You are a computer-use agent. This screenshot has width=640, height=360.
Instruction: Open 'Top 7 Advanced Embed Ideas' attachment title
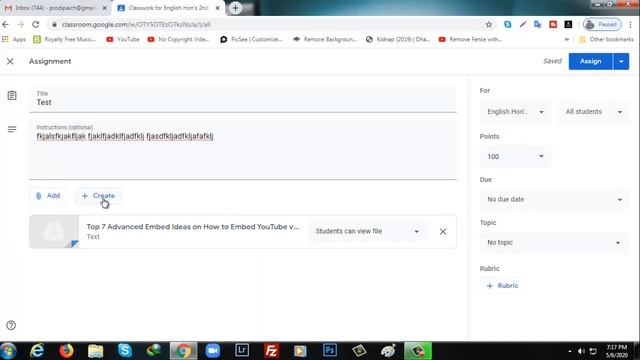[193, 227]
